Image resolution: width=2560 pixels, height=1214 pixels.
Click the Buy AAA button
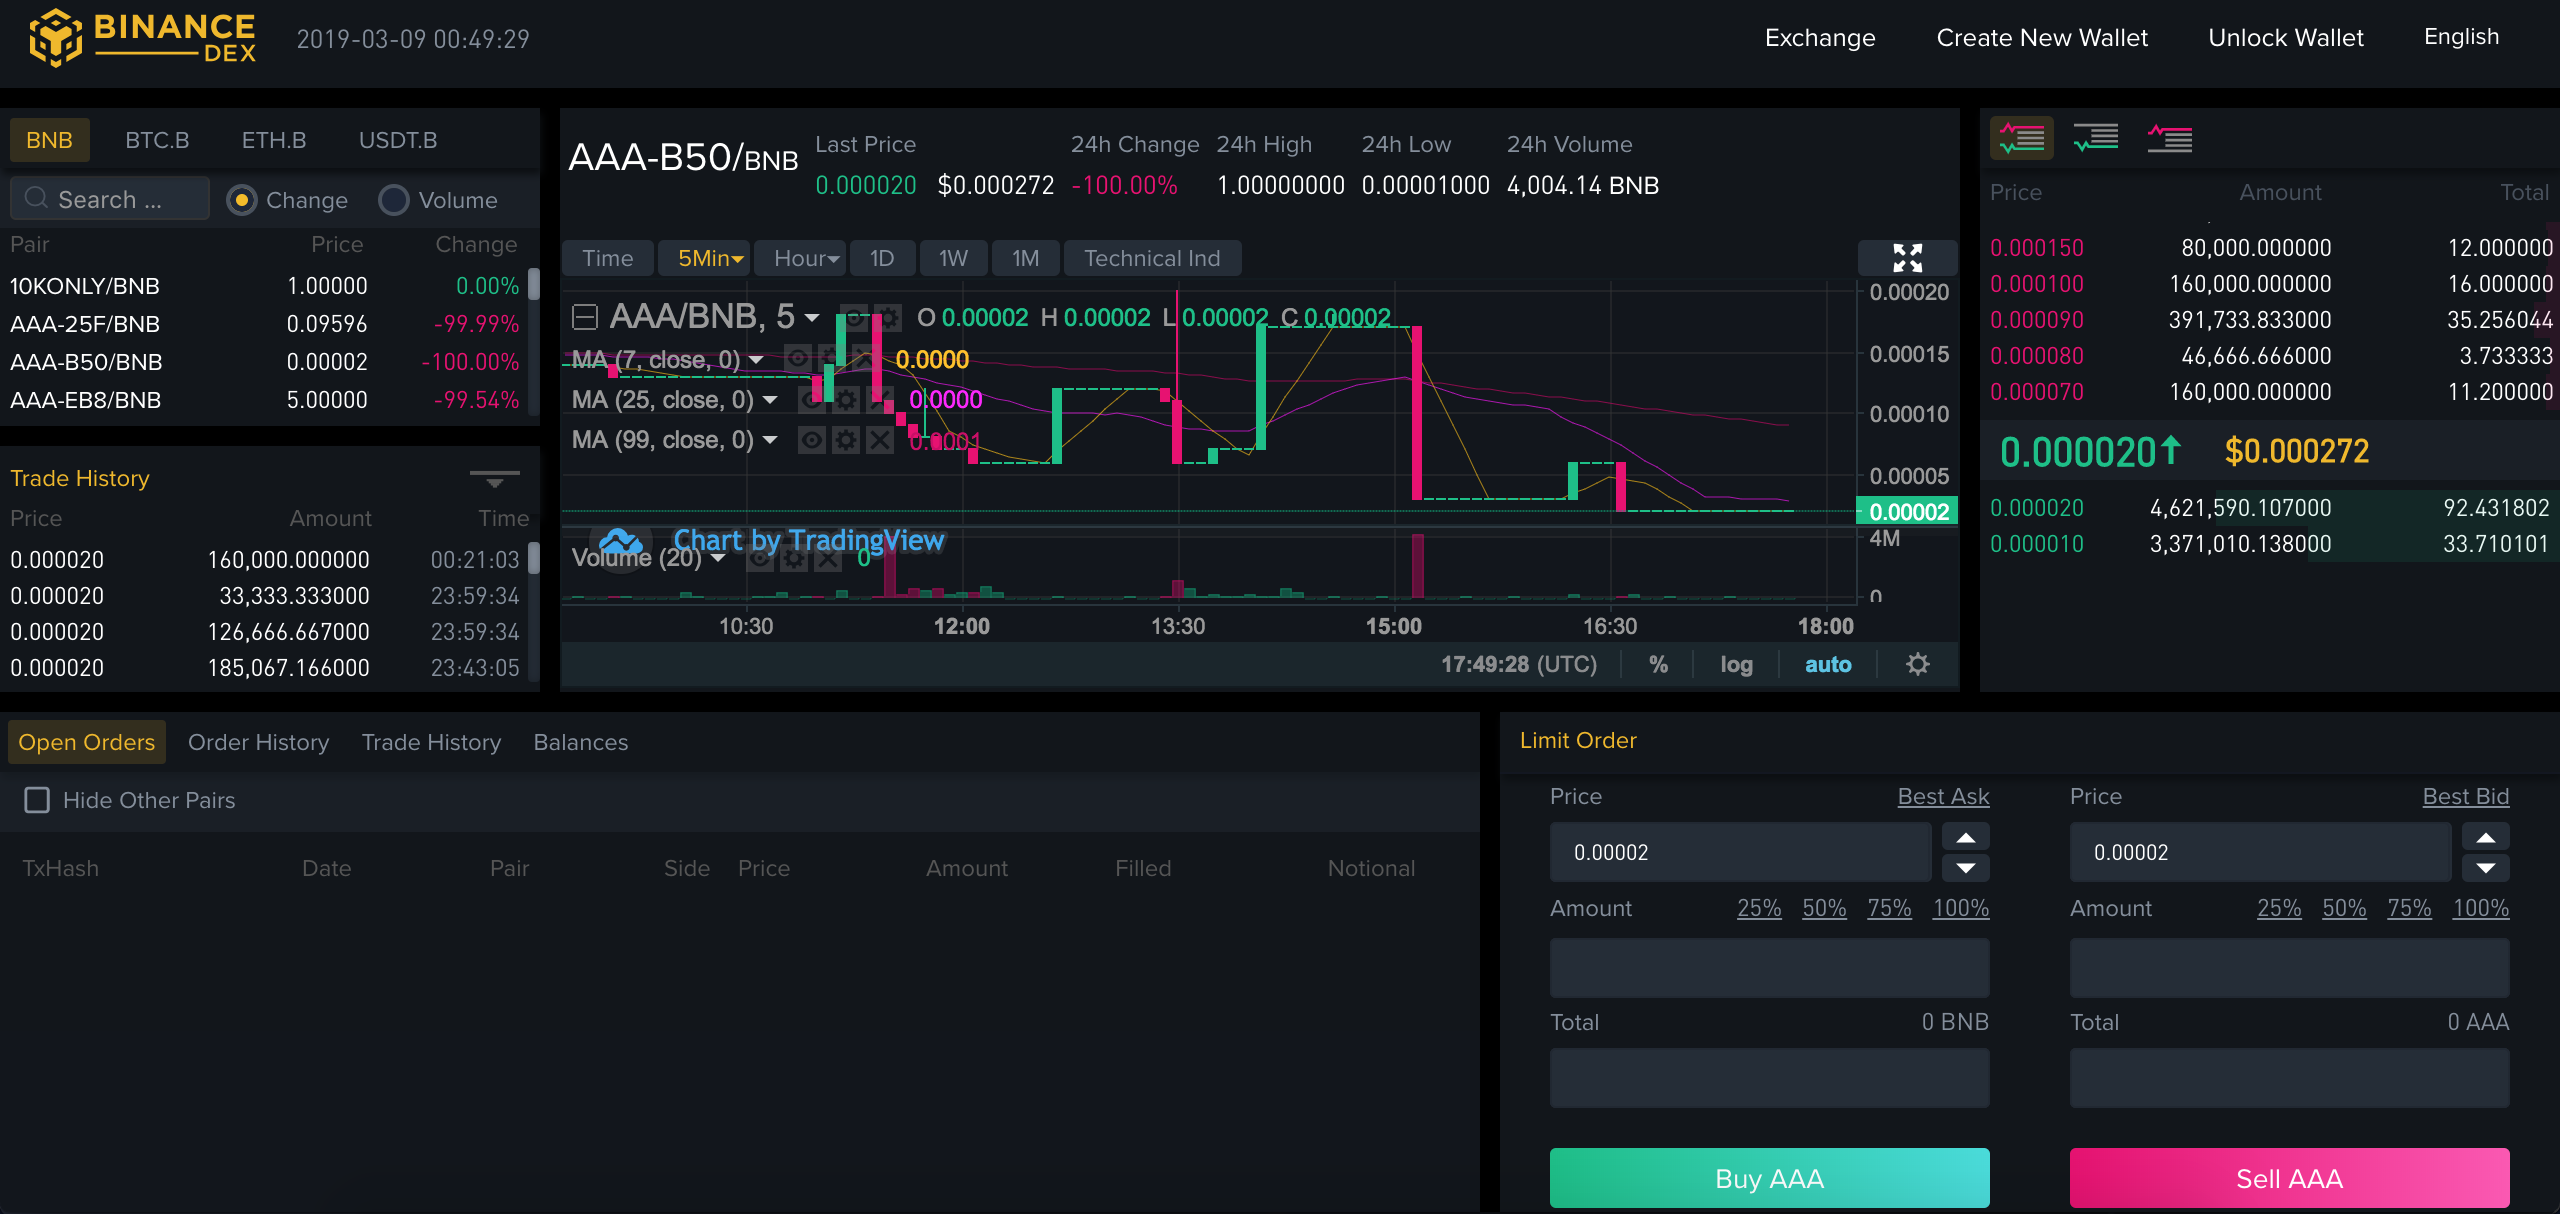[x=1769, y=1178]
